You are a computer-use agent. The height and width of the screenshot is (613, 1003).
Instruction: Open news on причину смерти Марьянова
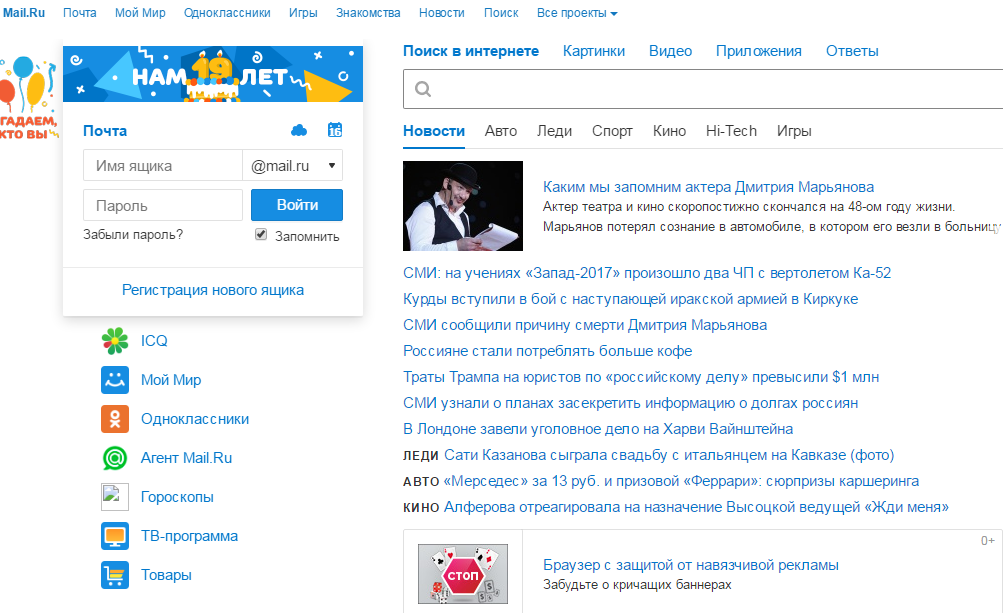pyautogui.click(x=585, y=325)
